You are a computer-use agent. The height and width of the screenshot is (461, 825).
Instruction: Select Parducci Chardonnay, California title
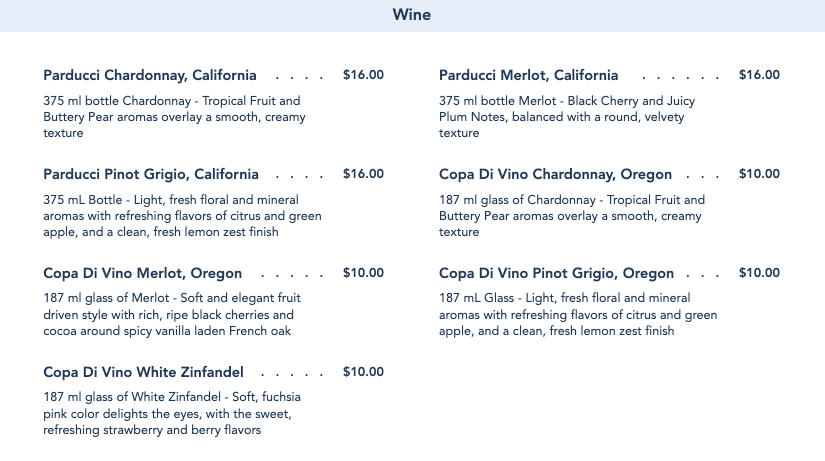click(150, 75)
